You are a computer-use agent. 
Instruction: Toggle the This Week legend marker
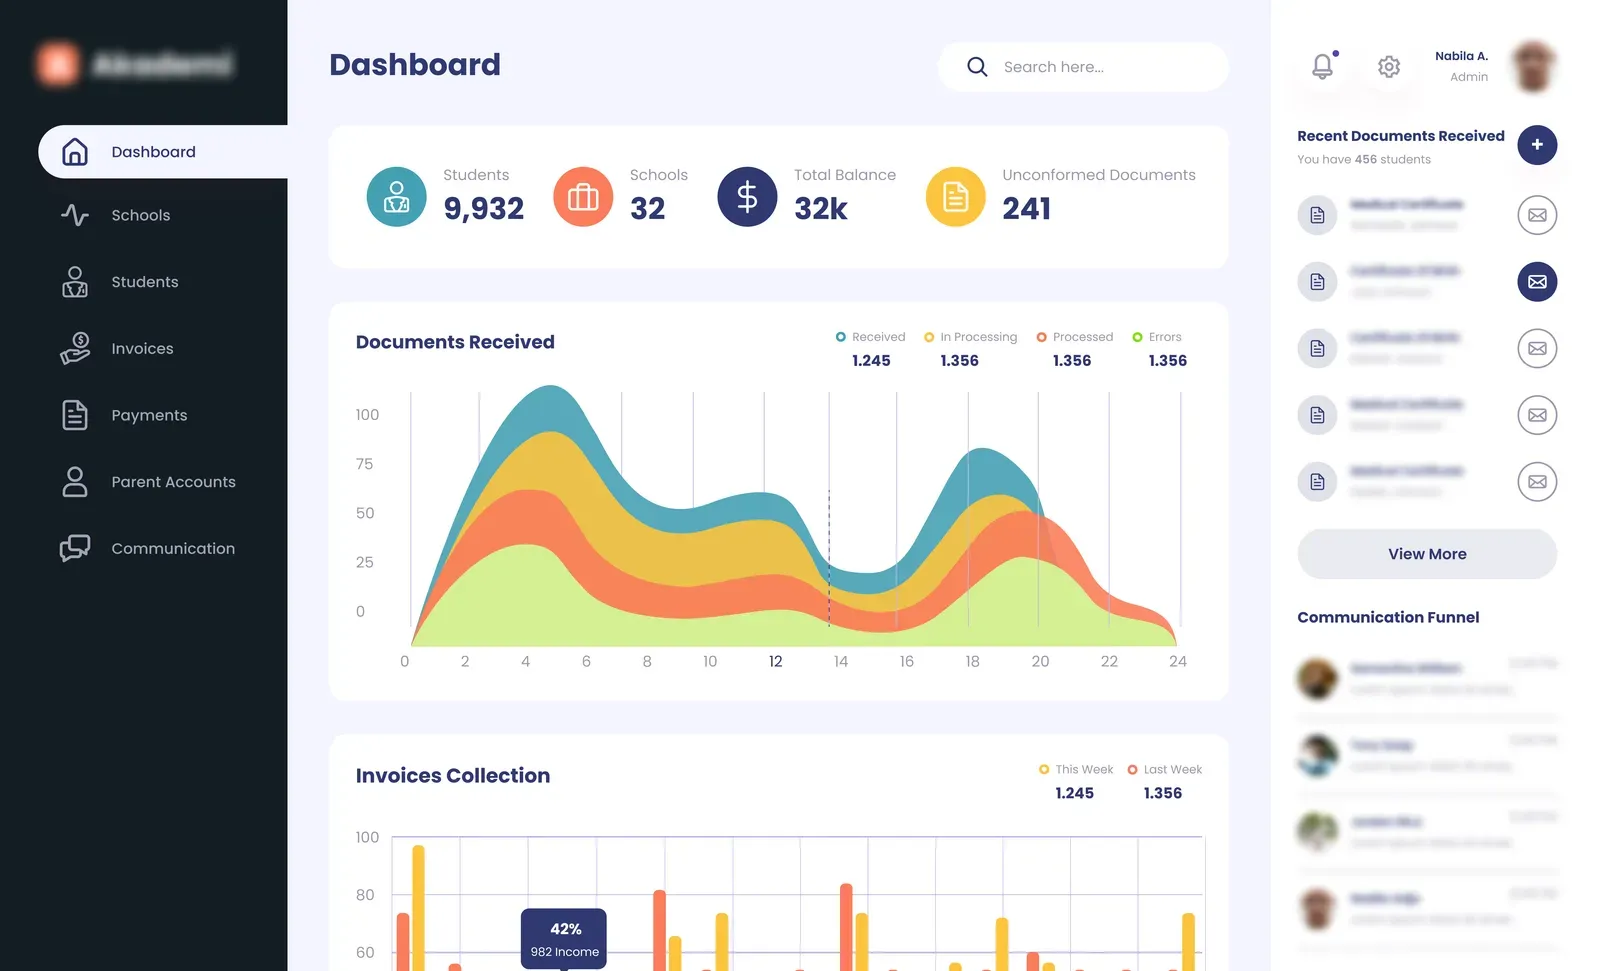click(x=1044, y=769)
